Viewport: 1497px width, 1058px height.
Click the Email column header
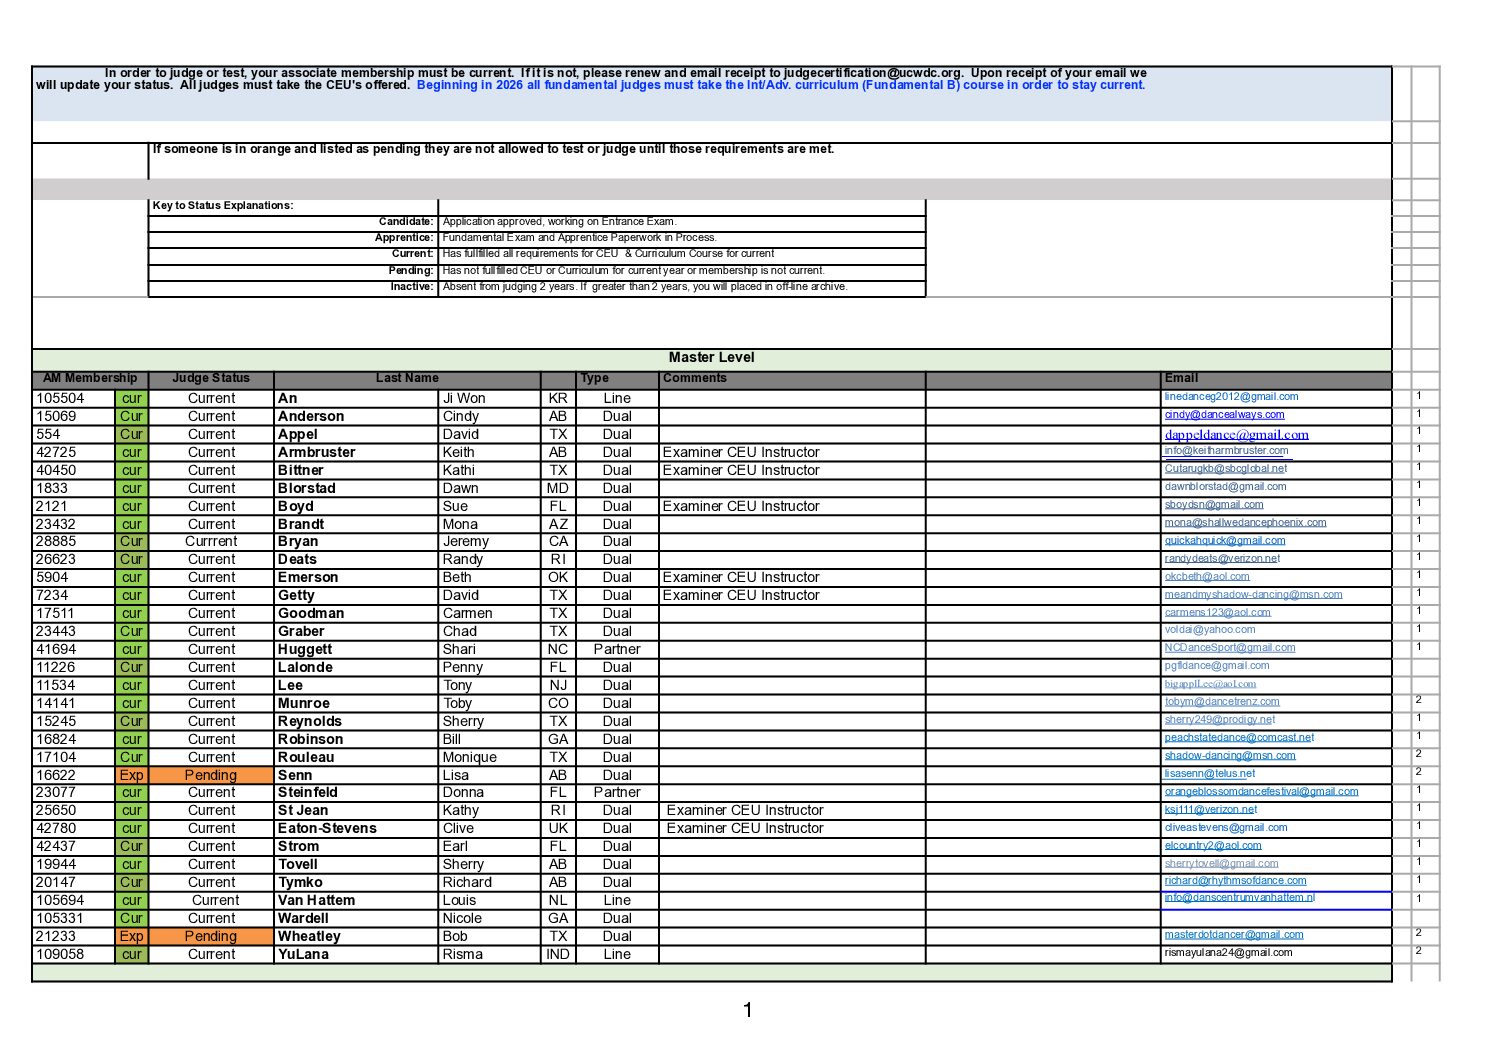(x=1180, y=379)
